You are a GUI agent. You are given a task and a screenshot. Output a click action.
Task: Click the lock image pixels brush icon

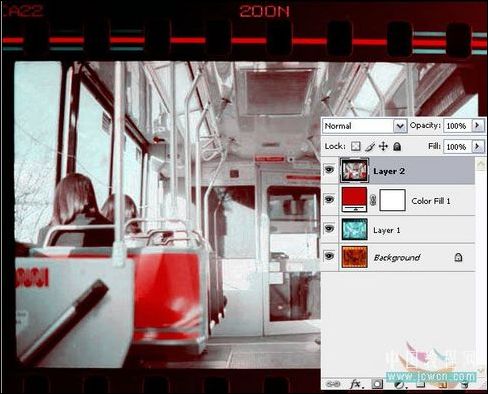(x=370, y=146)
